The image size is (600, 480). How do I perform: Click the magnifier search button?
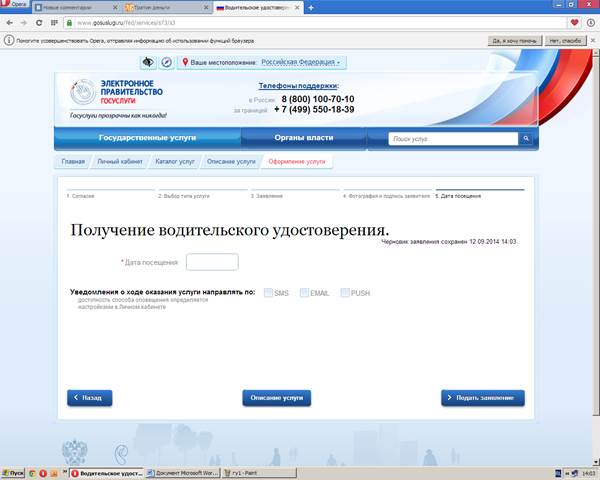[526, 139]
